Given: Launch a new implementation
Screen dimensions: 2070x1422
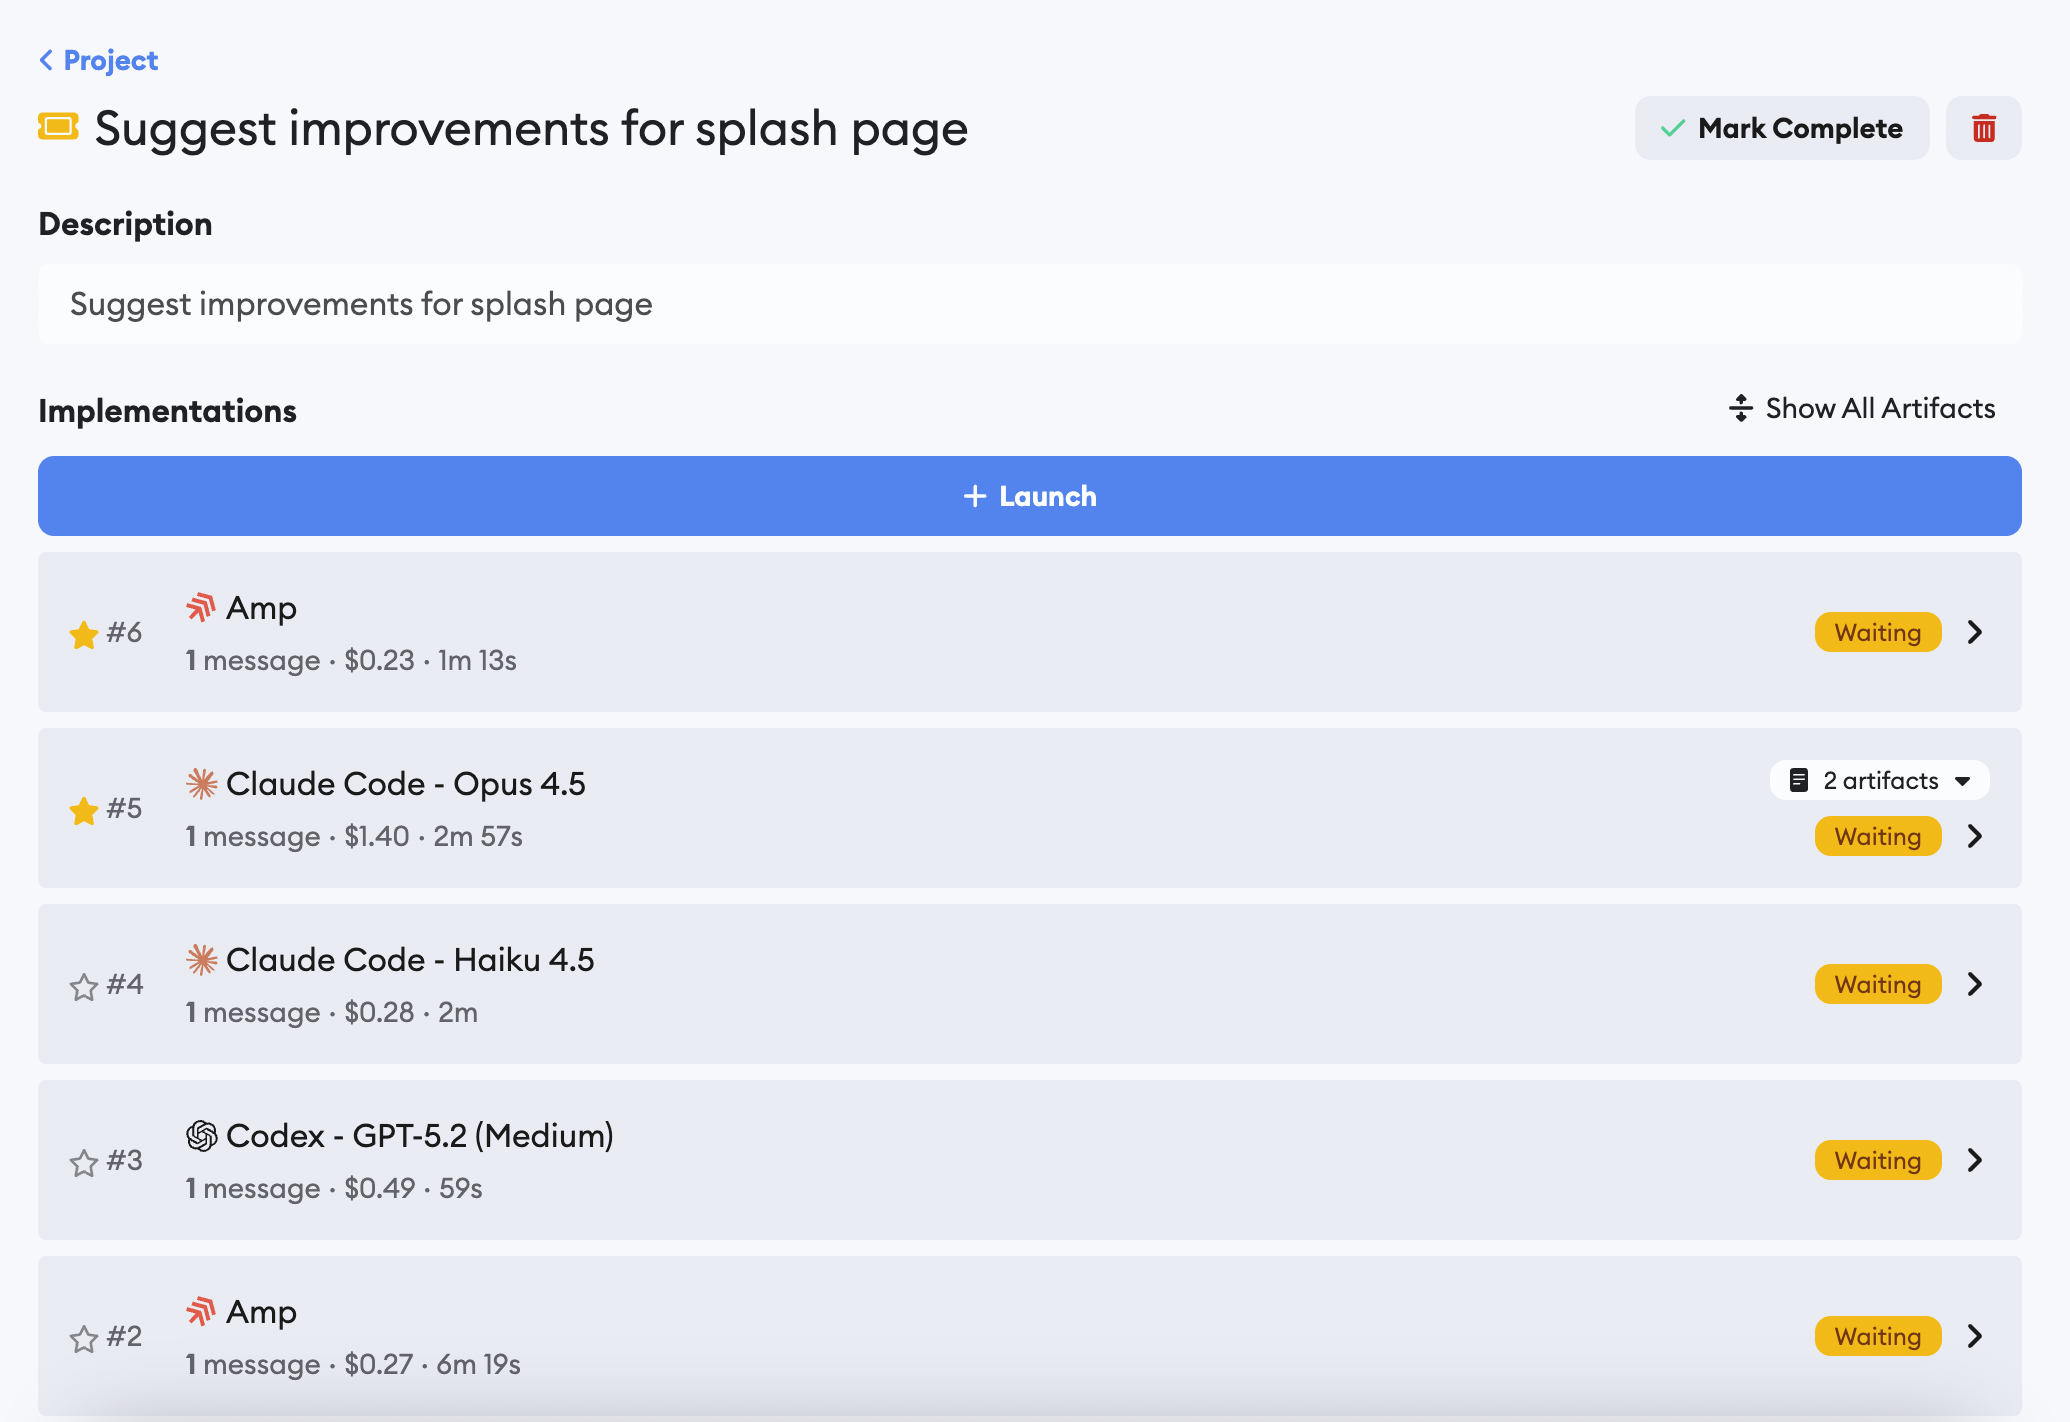Looking at the screenshot, I should coord(1030,496).
